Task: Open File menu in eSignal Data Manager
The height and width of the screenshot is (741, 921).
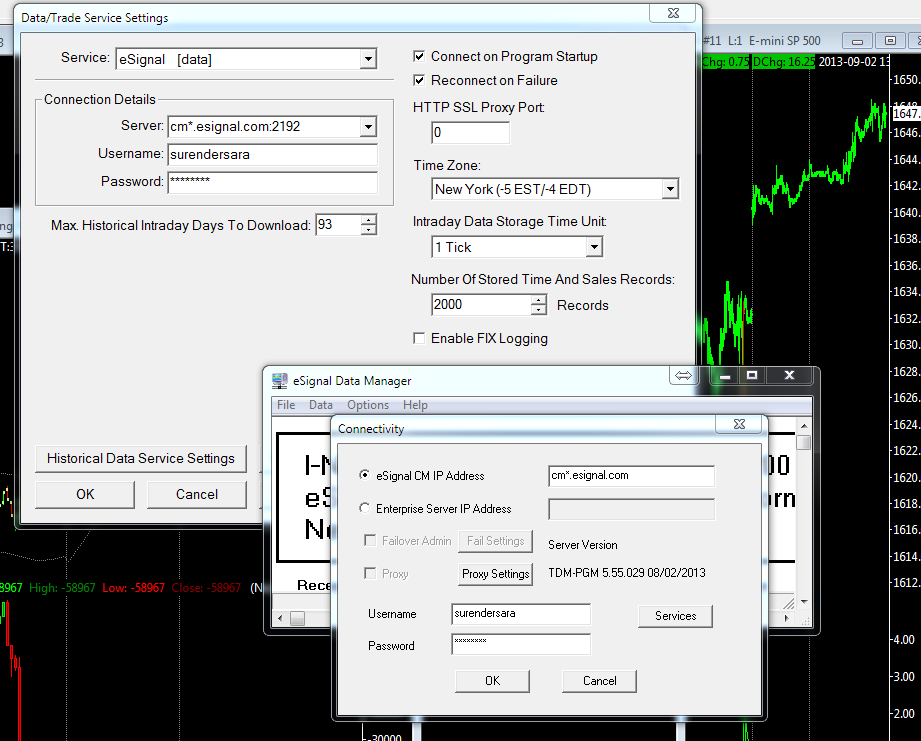Action: coord(286,405)
